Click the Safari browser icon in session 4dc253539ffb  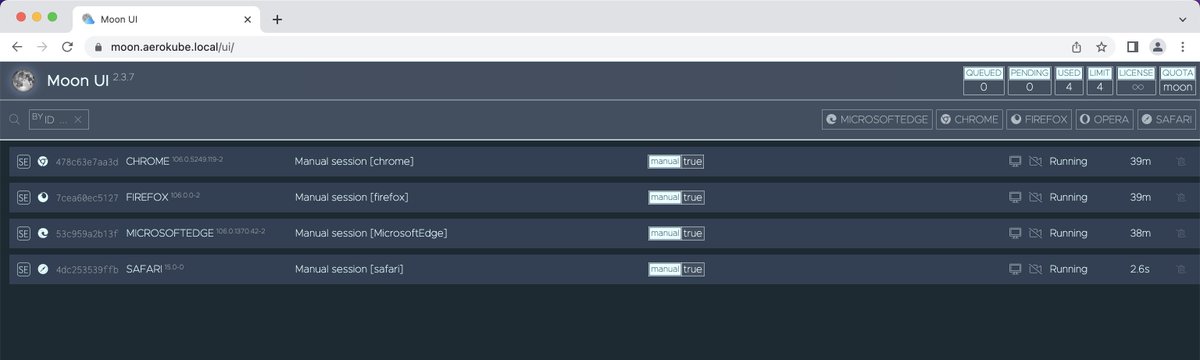(x=43, y=269)
